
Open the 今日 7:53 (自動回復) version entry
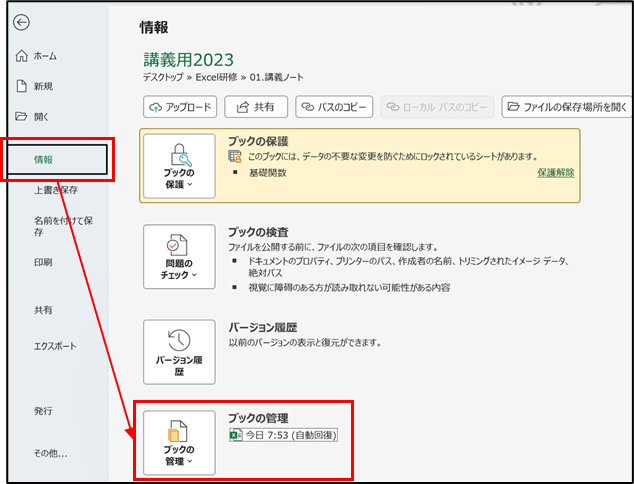pyautogui.click(x=283, y=435)
